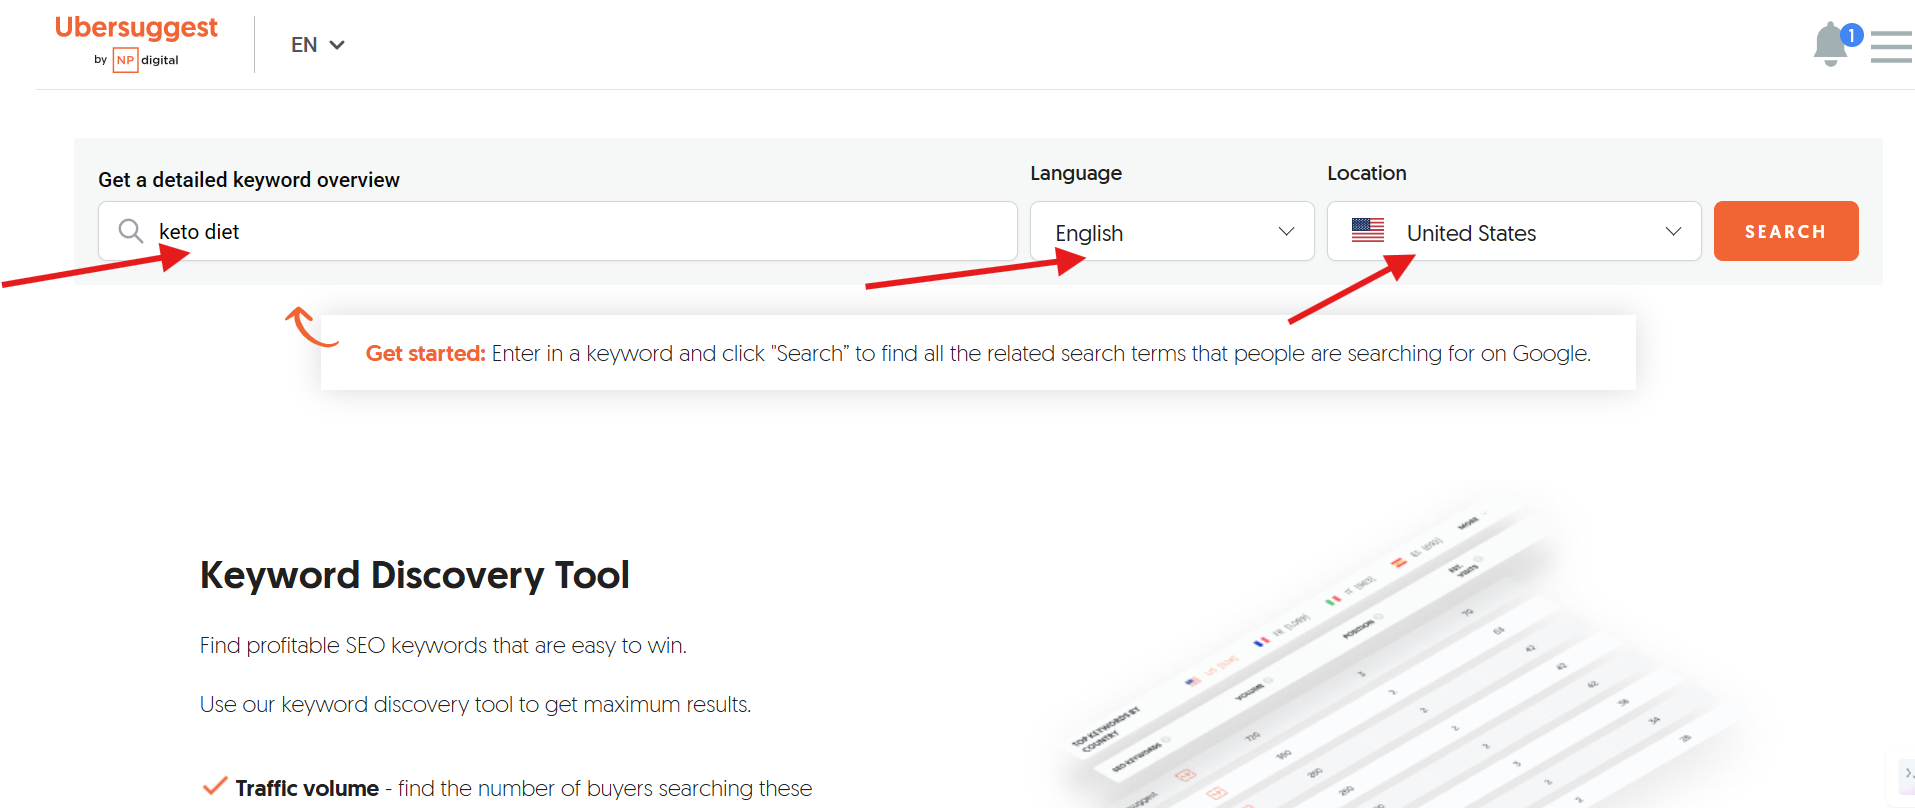
Task: Click the NP digital logo
Action: coord(137,60)
